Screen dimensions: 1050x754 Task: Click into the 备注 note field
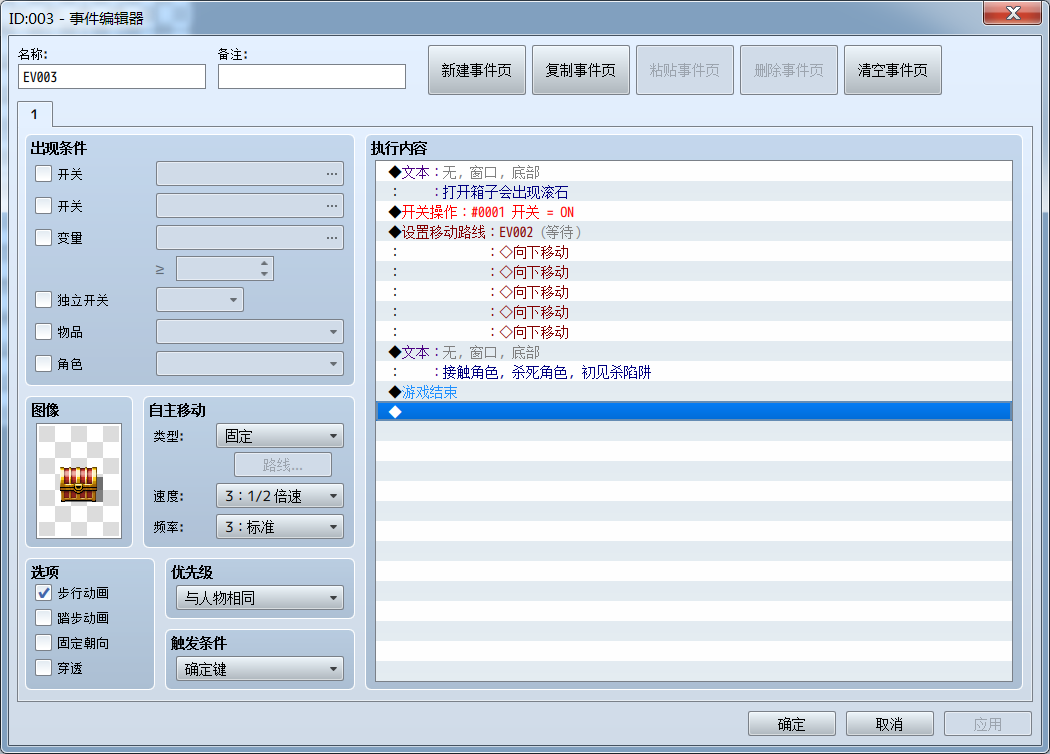coord(312,76)
